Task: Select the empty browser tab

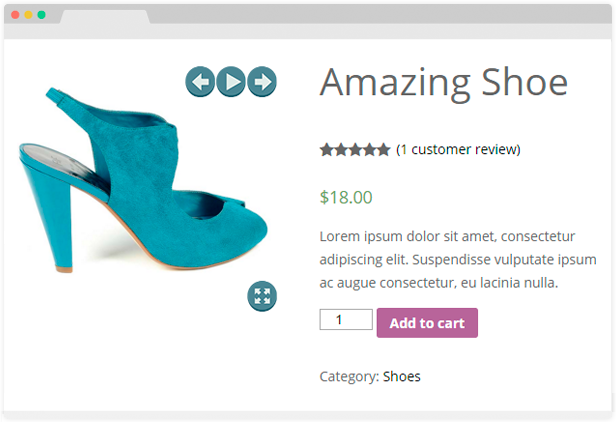Action: (104, 17)
